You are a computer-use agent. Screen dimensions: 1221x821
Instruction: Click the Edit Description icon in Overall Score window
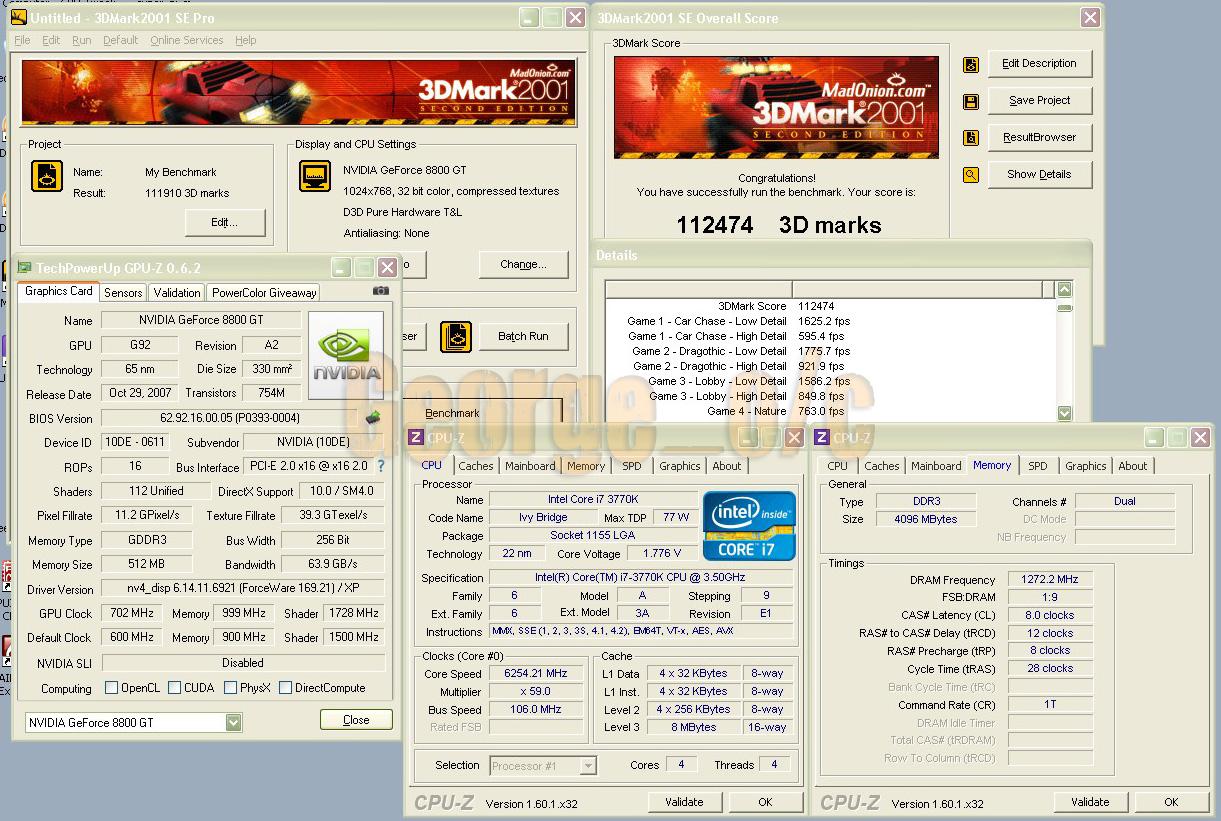click(970, 65)
